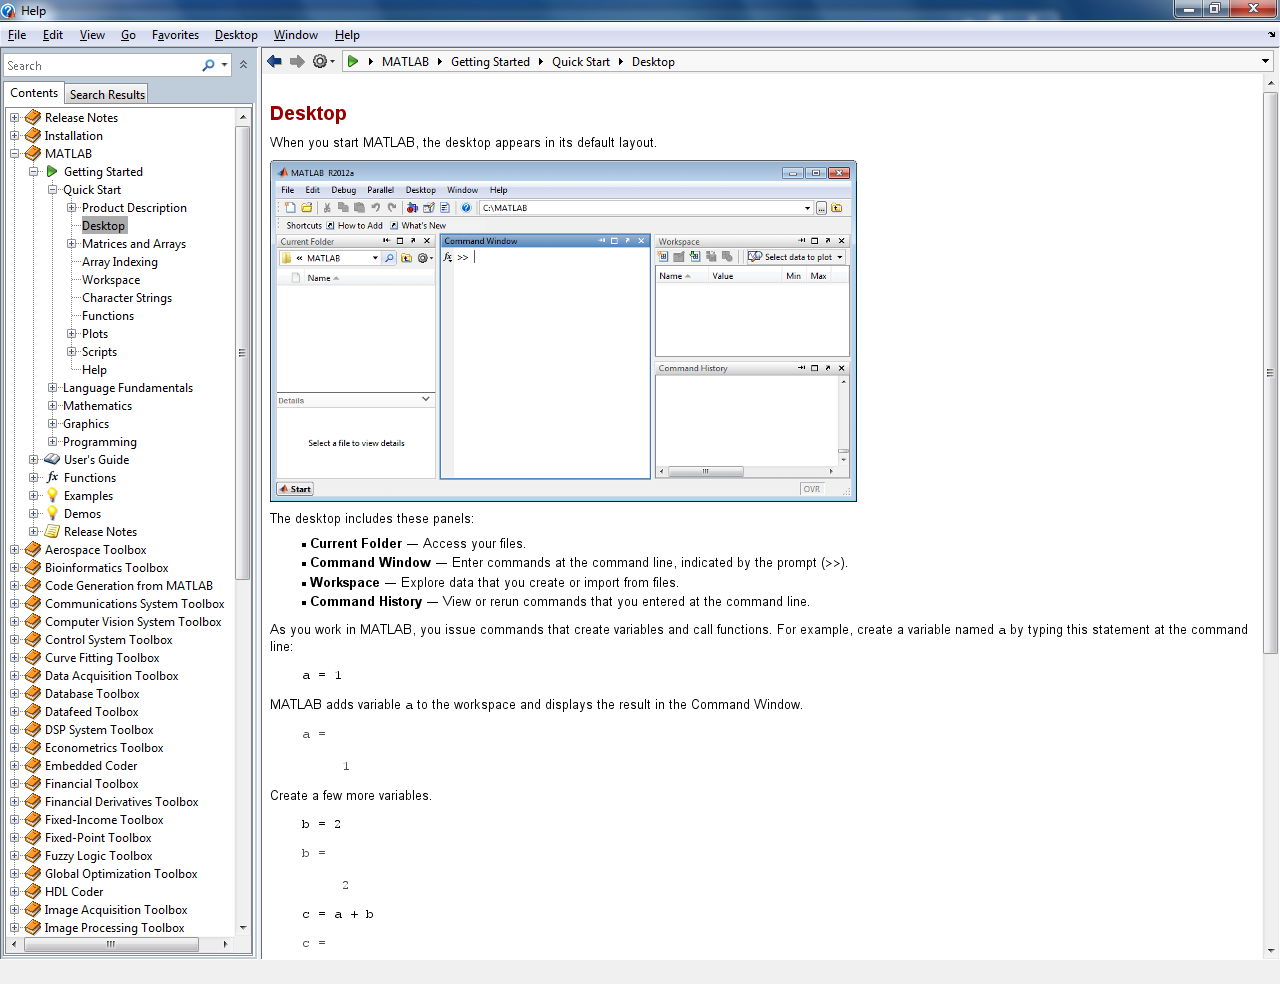
Task: Click the Database Toolbox book icon
Action: (x=33, y=693)
